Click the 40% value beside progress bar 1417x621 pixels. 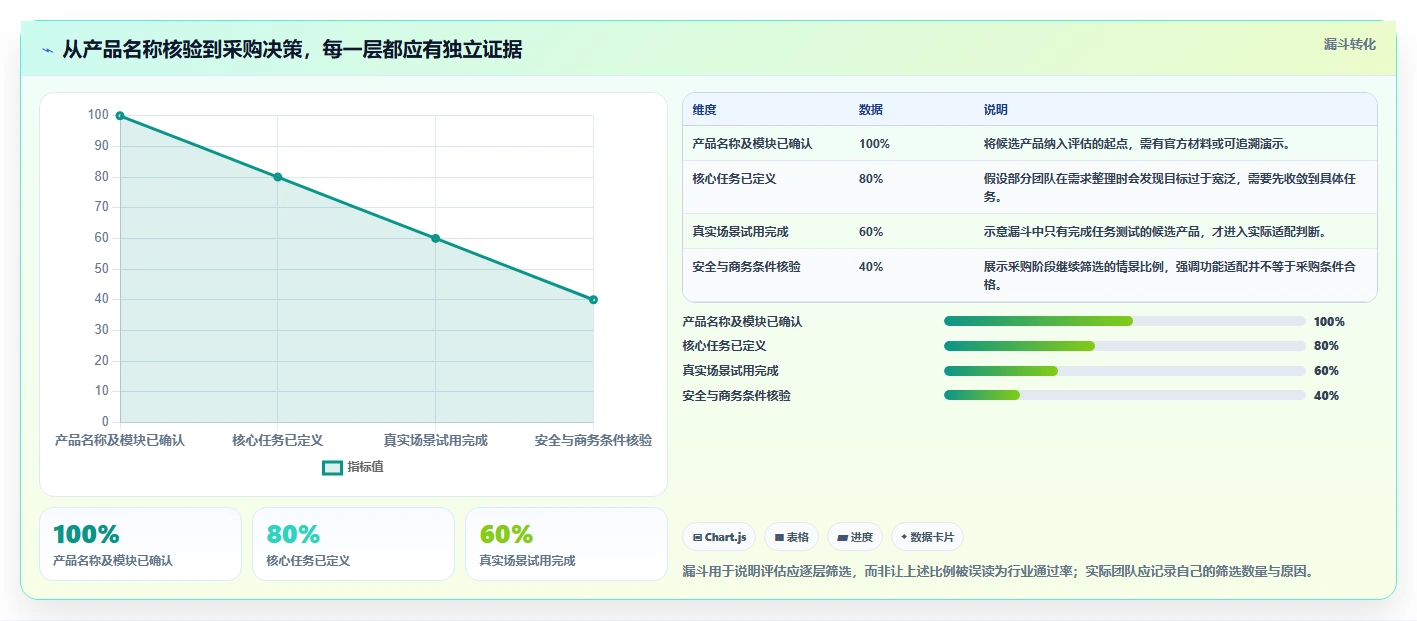point(1326,396)
